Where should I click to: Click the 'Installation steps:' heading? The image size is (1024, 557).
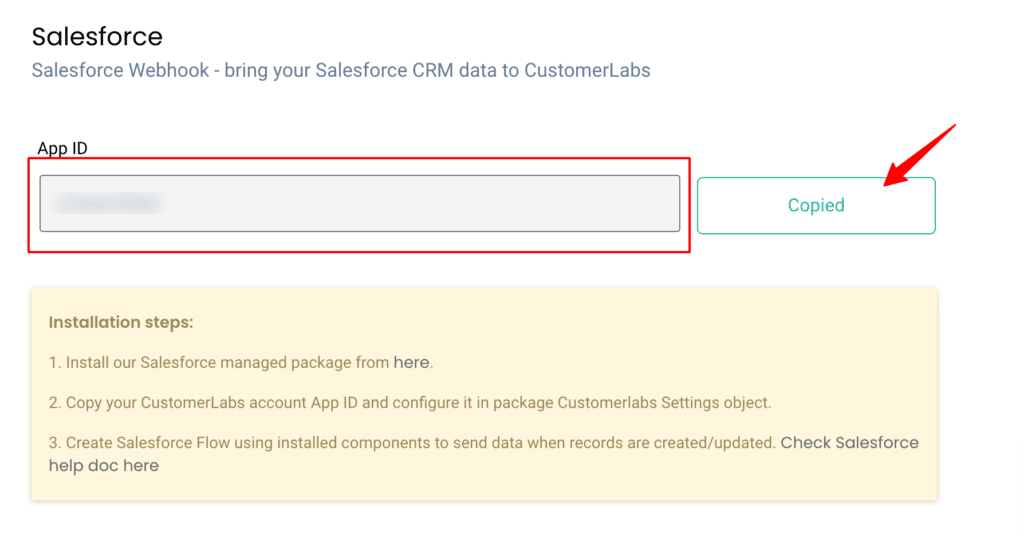121,322
